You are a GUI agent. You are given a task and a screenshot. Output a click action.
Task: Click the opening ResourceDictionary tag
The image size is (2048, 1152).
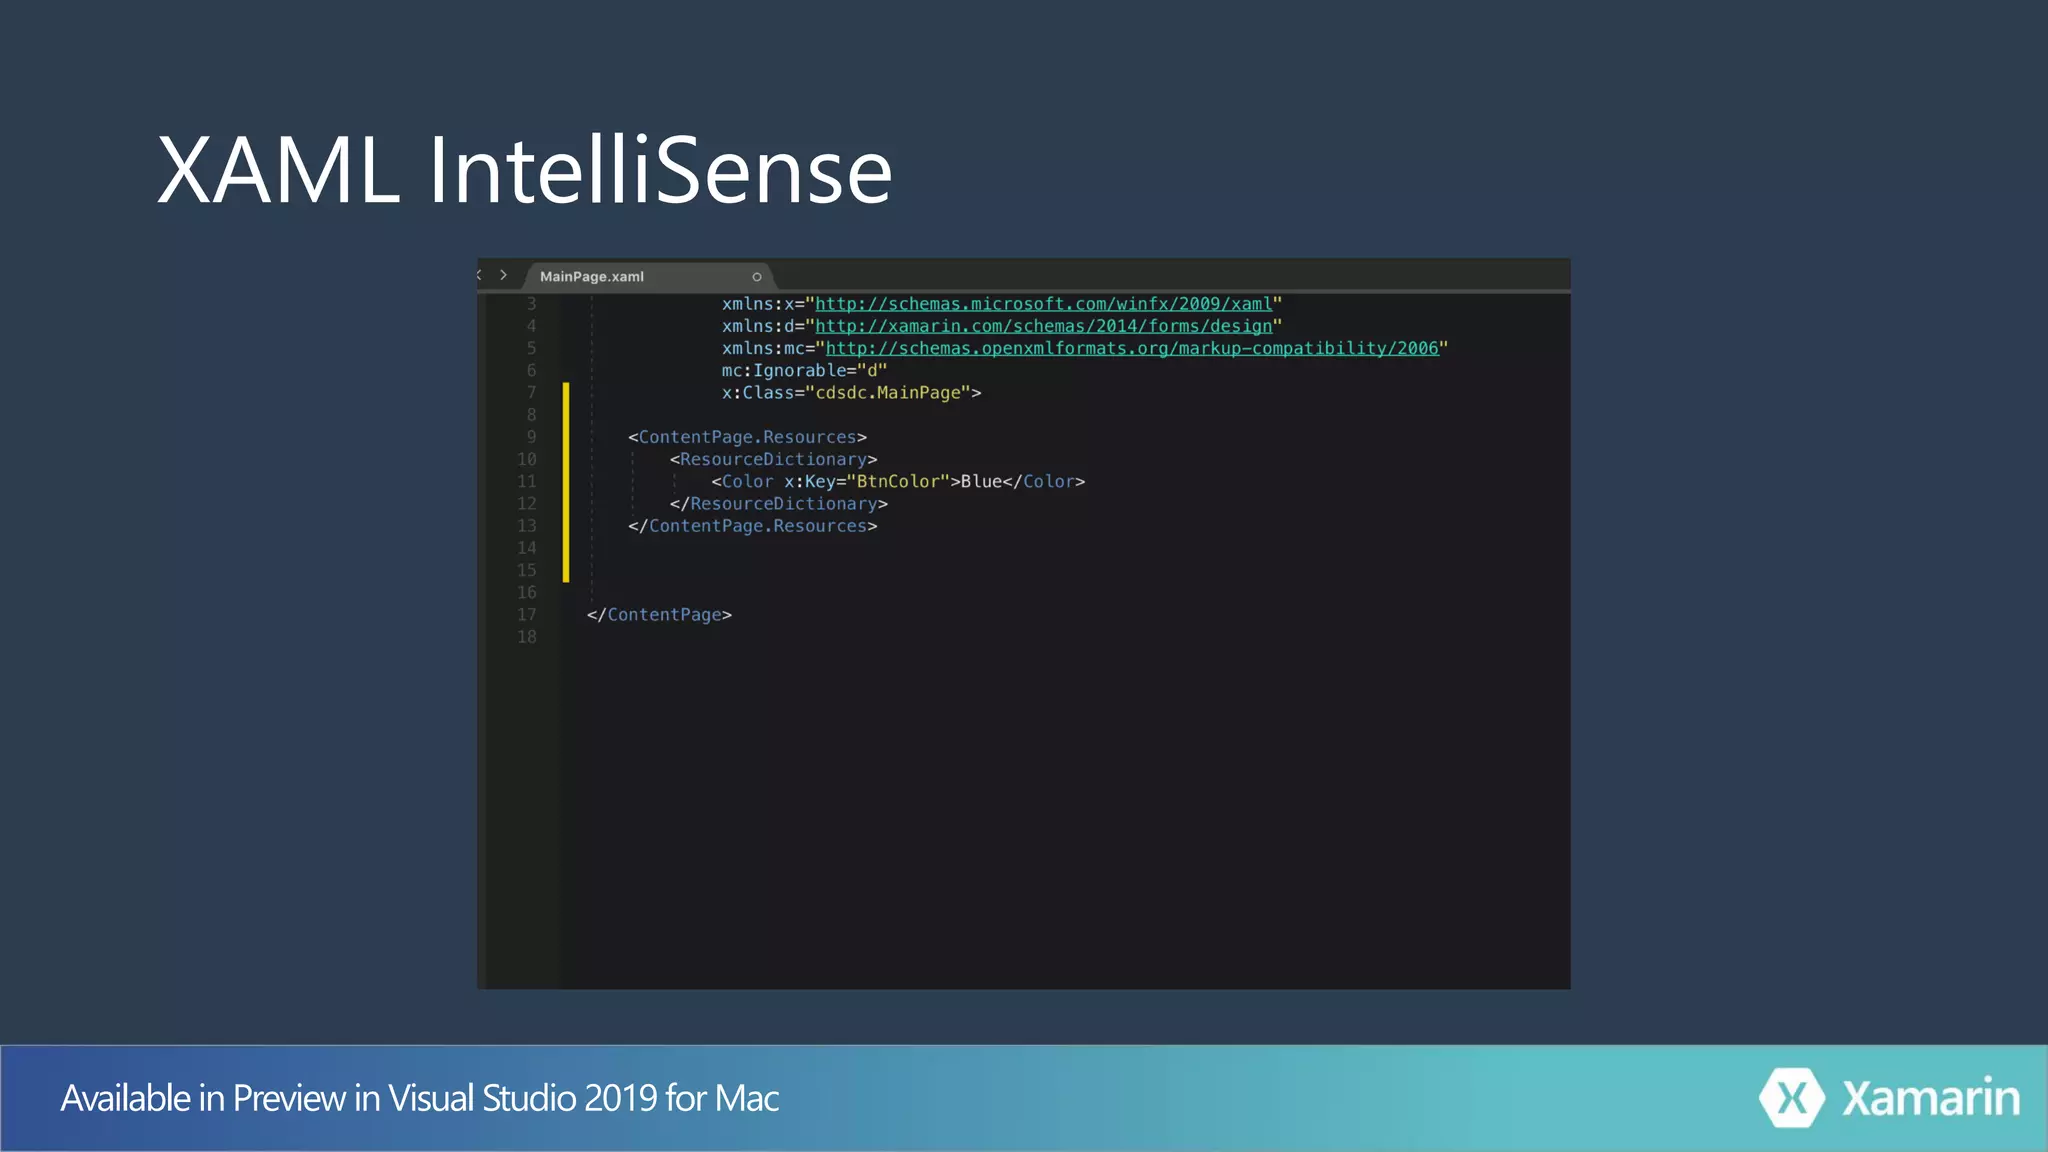pos(773,459)
